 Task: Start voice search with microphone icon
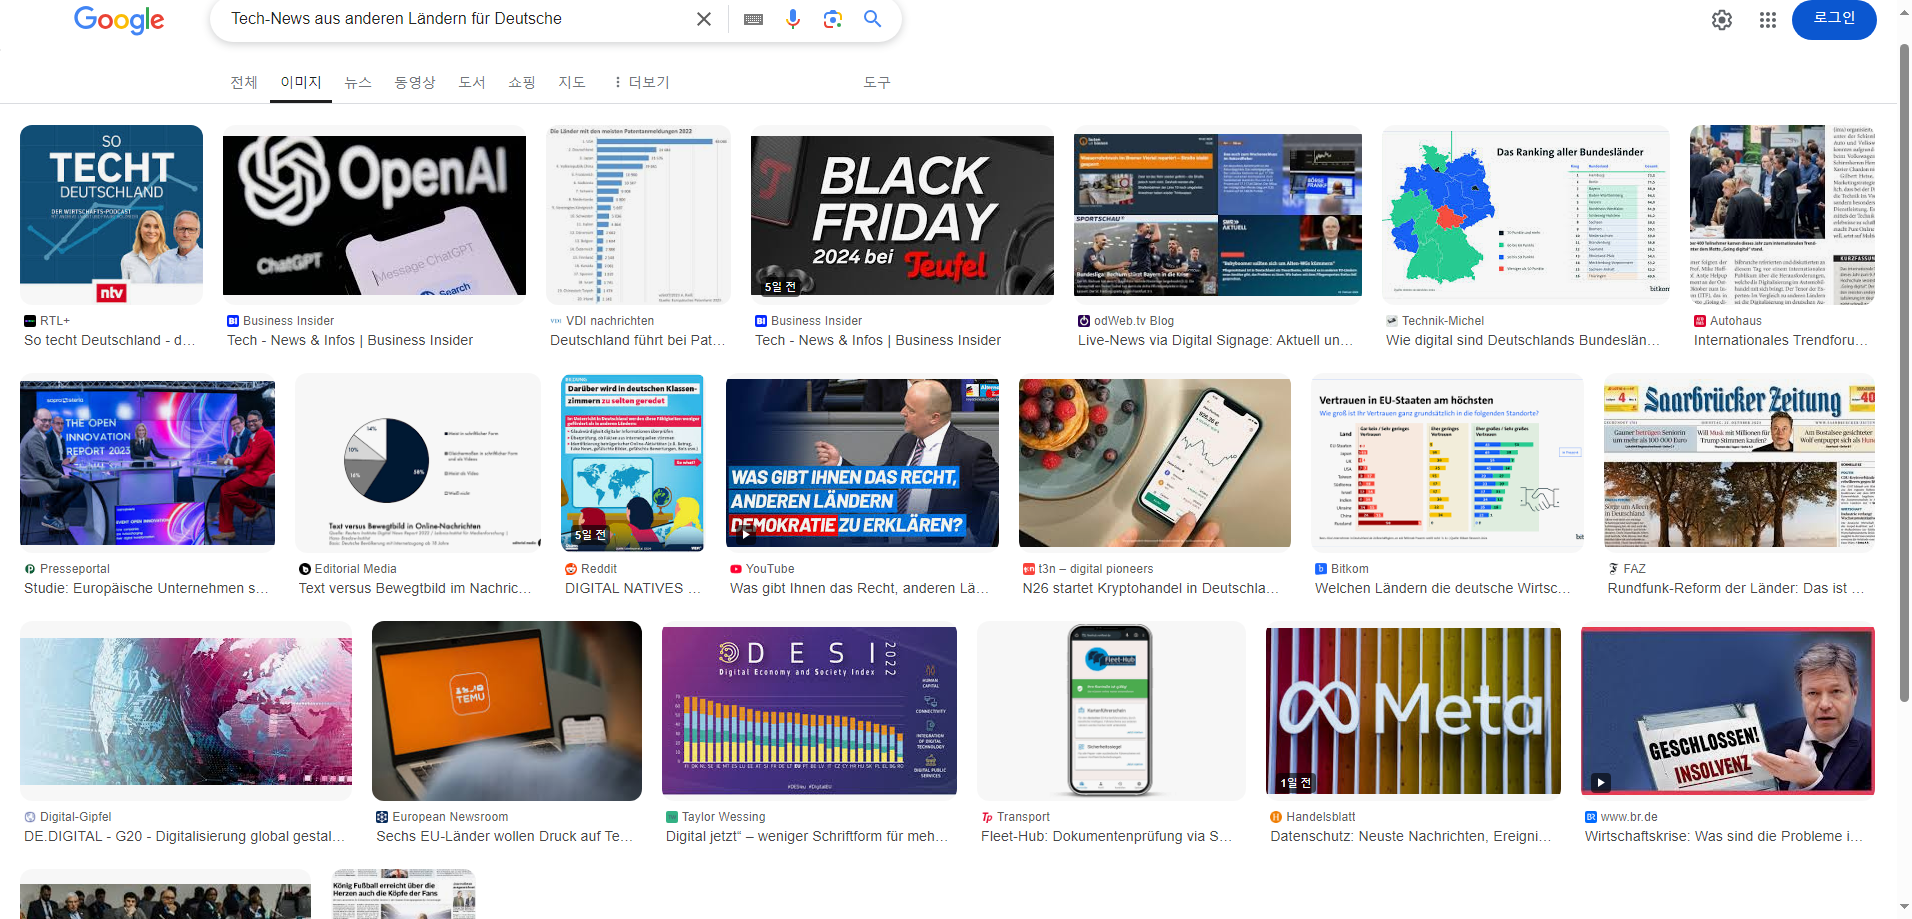(x=793, y=19)
